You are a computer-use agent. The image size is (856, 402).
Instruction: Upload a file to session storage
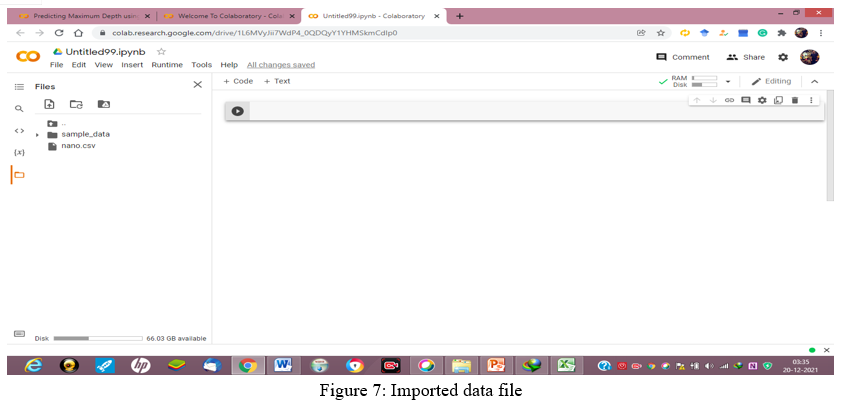[49, 104]
